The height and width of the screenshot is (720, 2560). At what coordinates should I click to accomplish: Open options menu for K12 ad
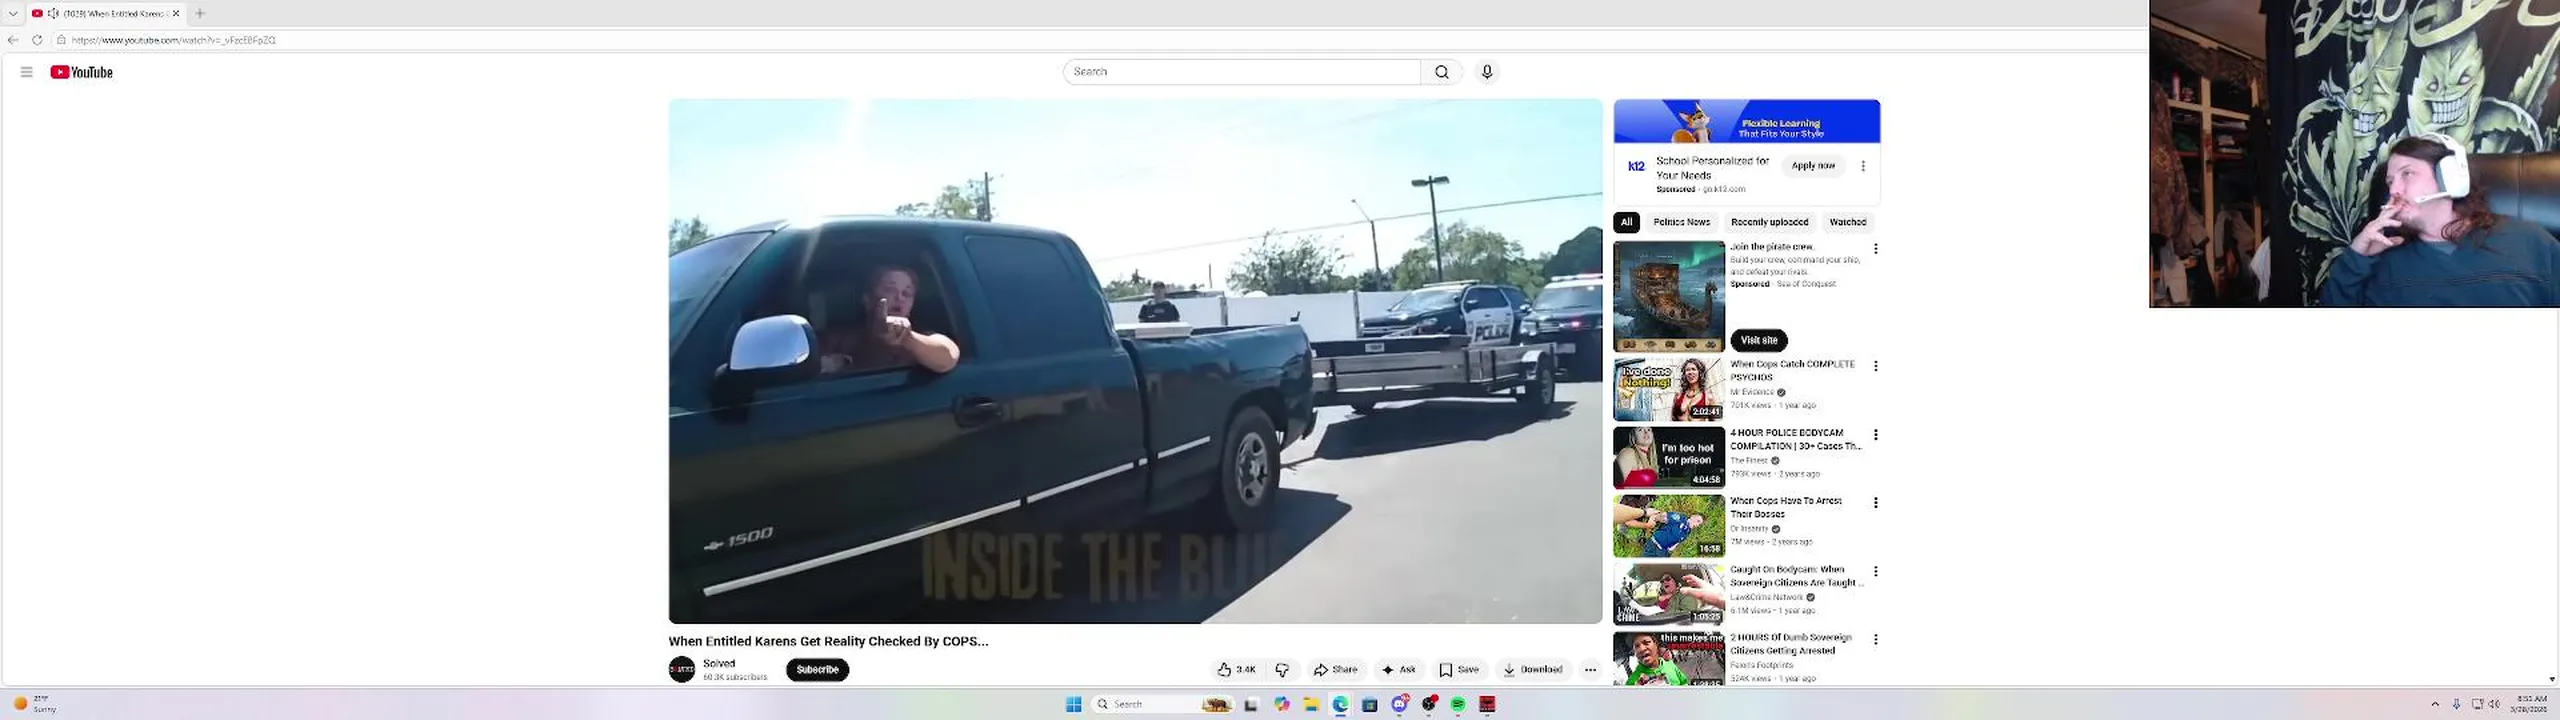point(1863,166)
